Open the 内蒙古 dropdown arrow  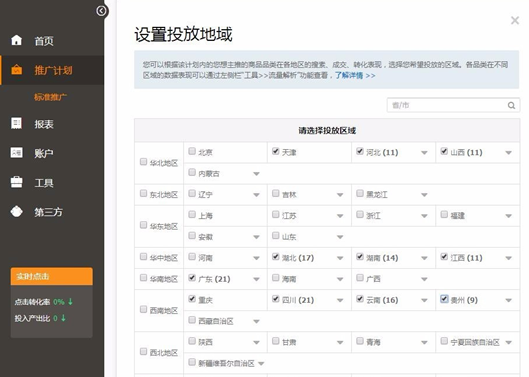point(256,174)
